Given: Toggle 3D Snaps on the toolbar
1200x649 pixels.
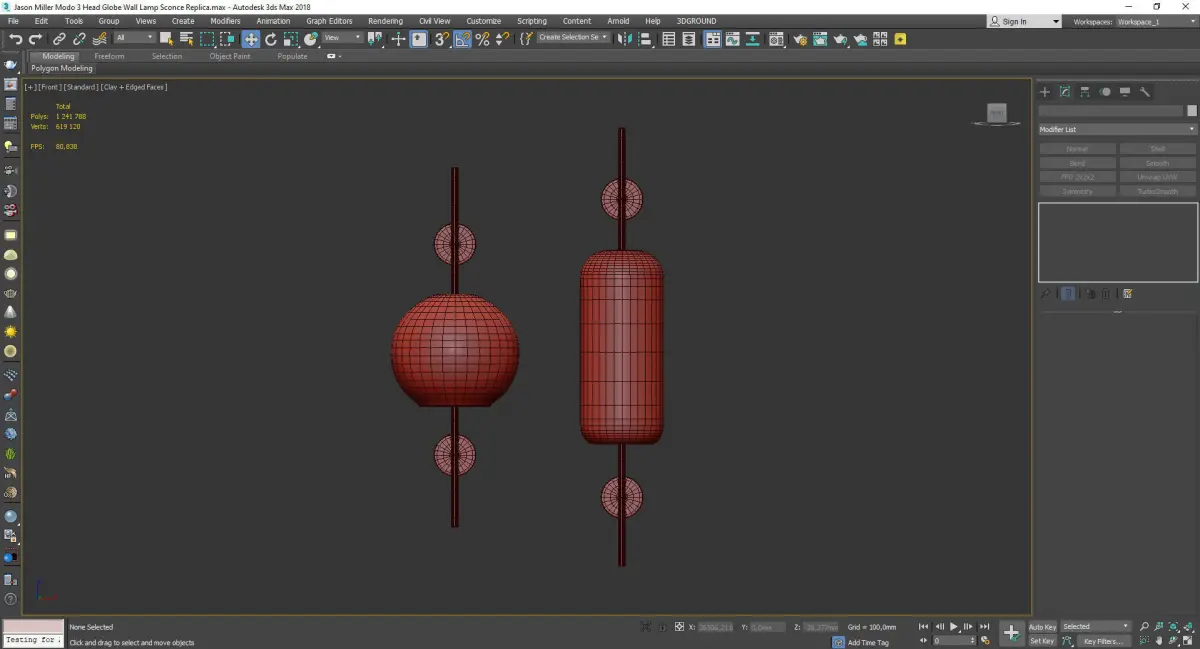Looking at the screenshot, I should (441, 39).
